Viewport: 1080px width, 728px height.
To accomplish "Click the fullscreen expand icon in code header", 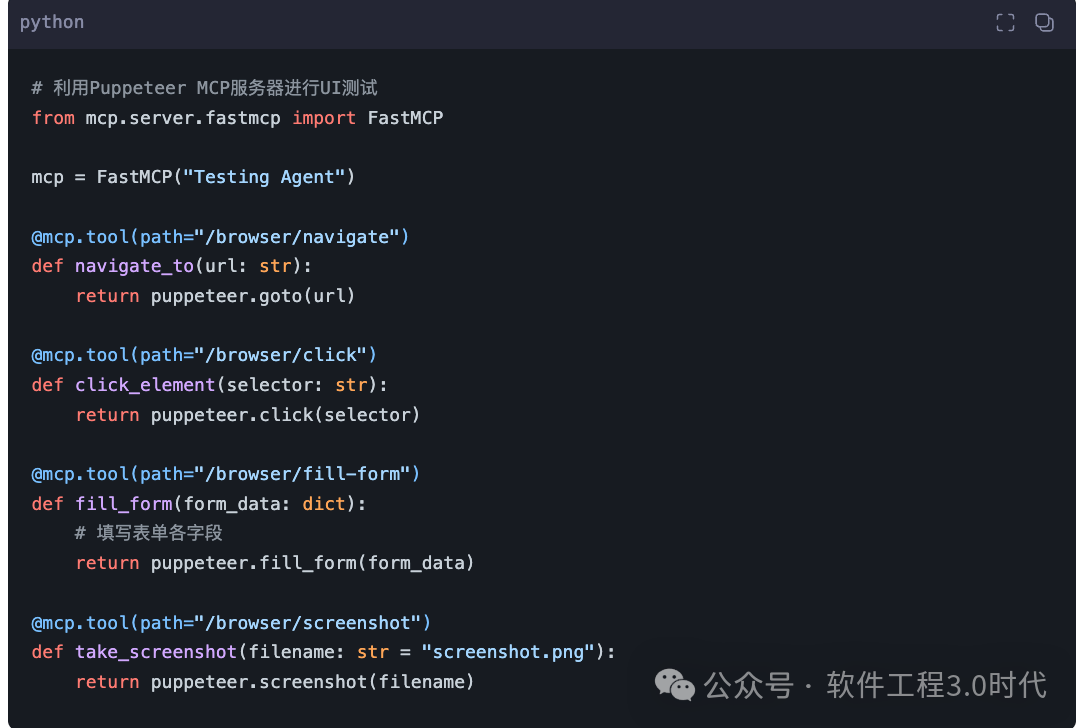I will click(1005, 23).
